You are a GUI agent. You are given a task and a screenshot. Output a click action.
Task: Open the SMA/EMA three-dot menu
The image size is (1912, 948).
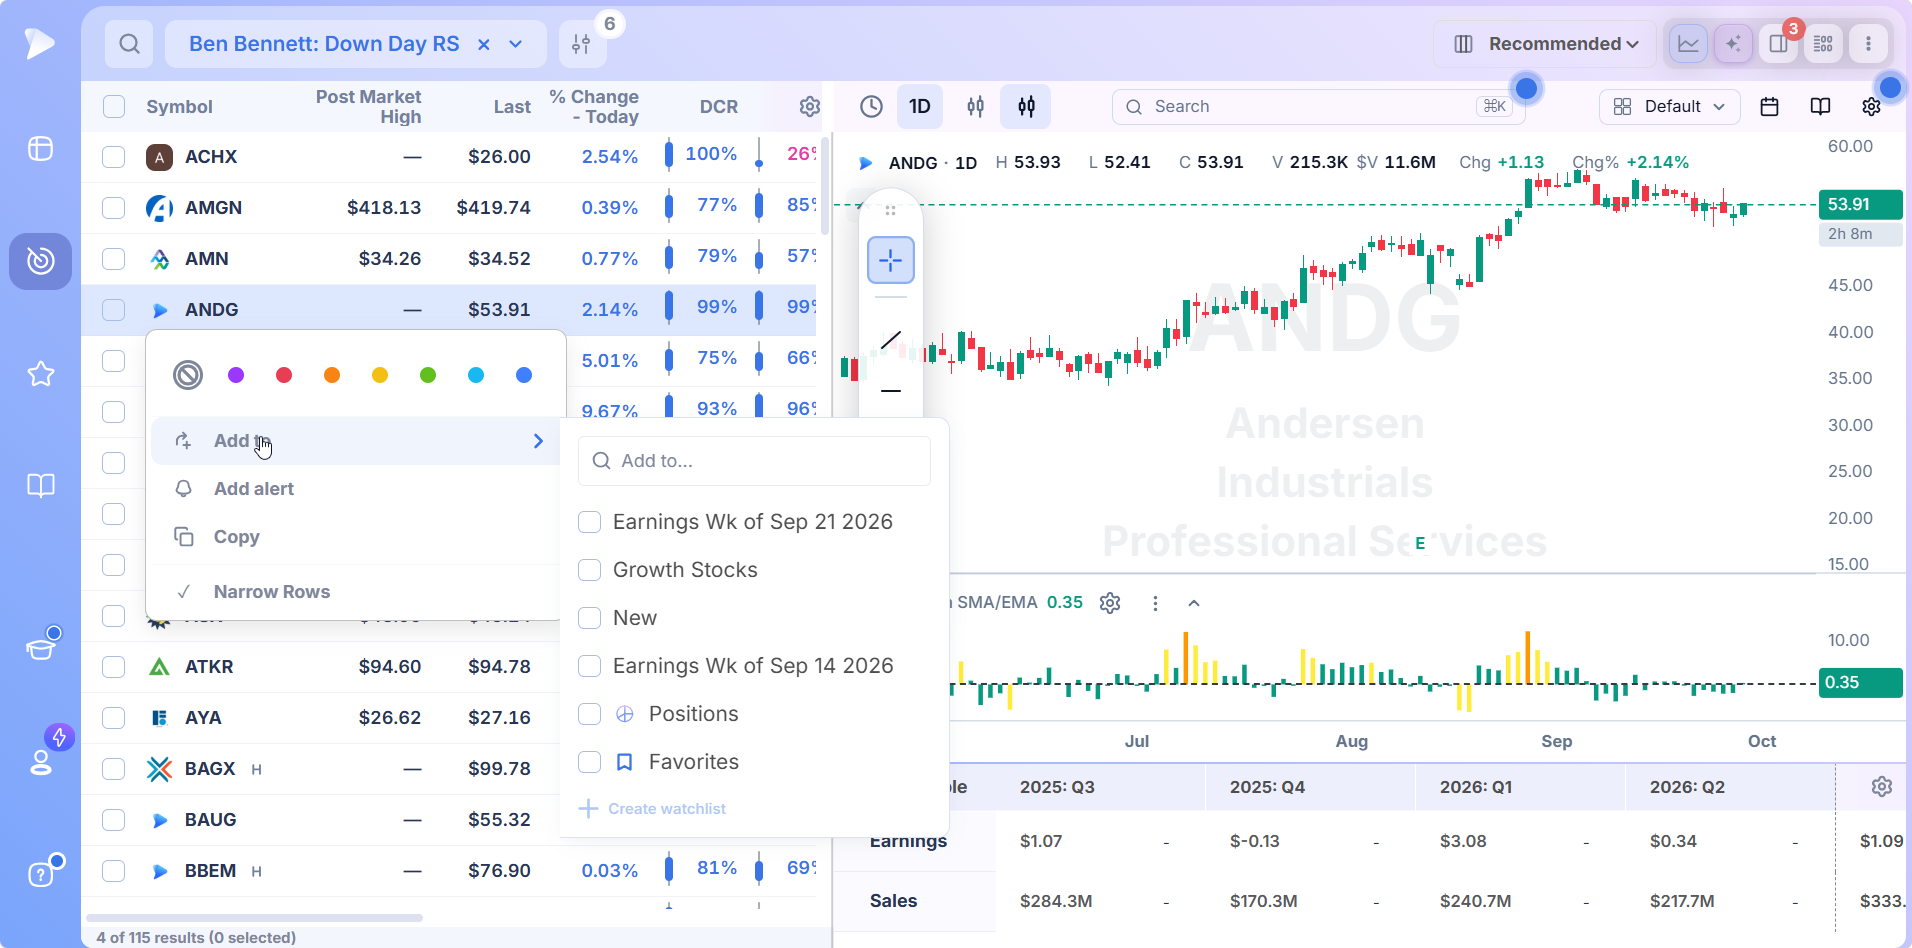pyautogui.click(x=1155, y=603)
